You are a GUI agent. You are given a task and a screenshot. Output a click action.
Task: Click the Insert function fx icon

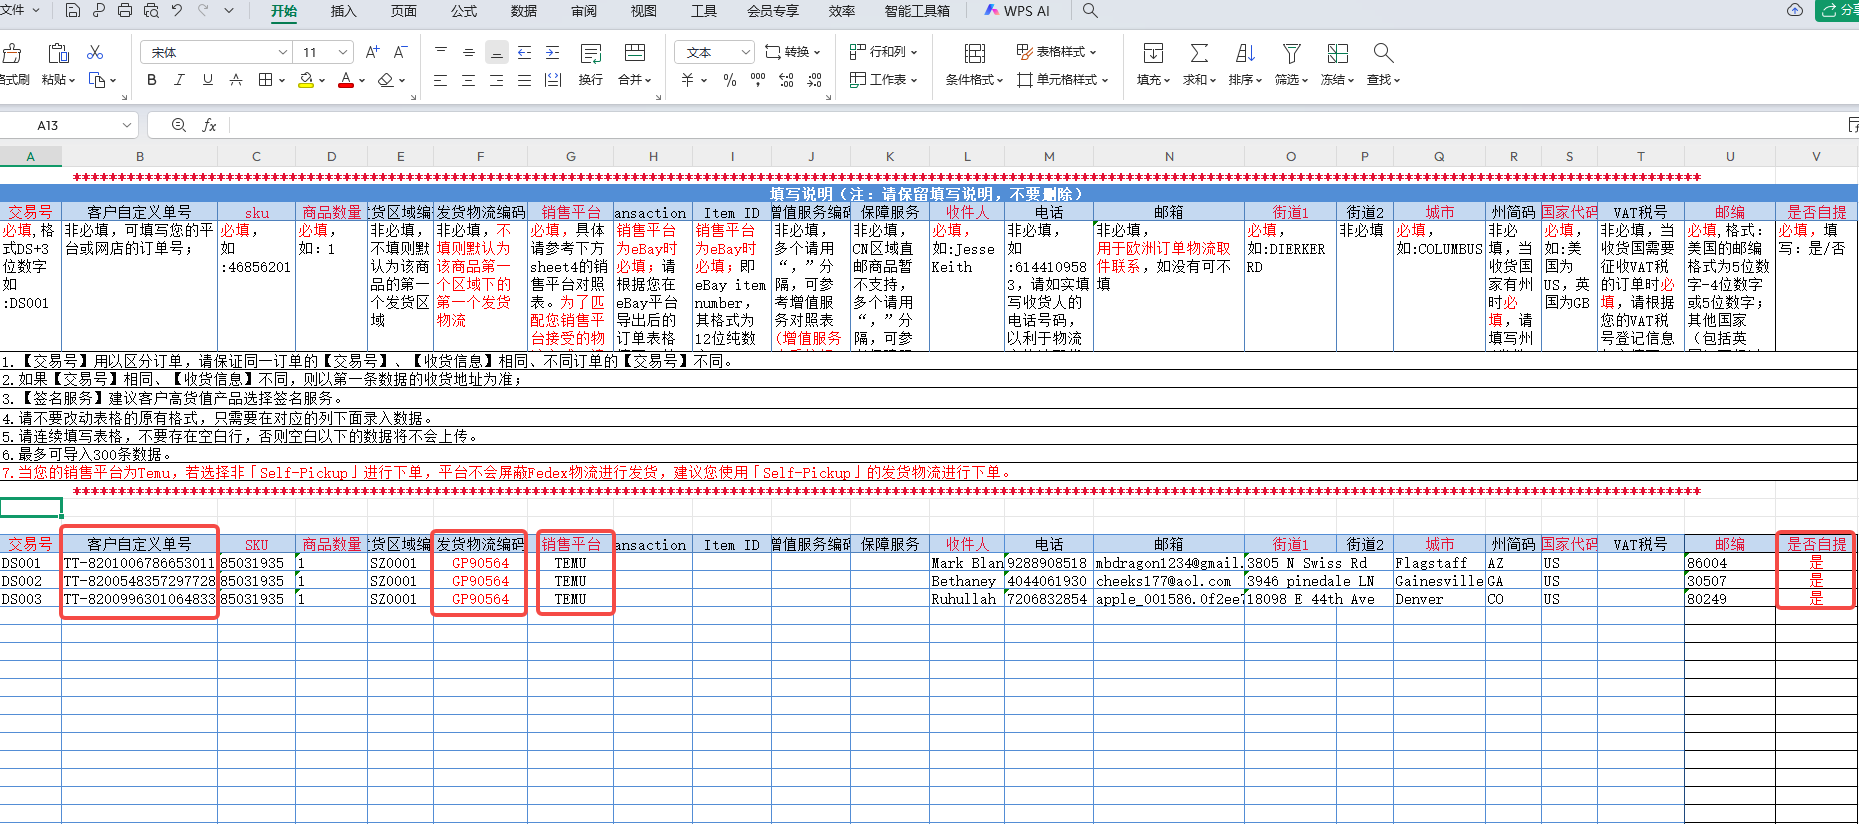(x=209, y=125)
